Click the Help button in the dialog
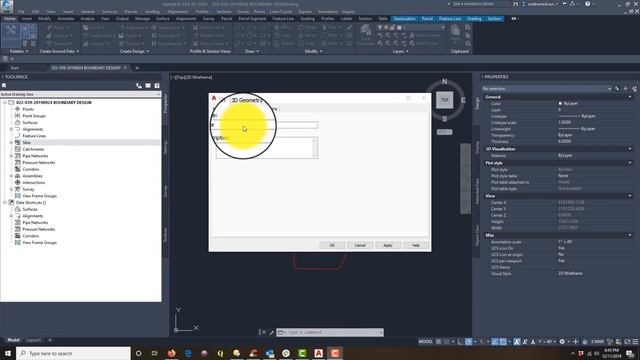 (x=416, y=245)
